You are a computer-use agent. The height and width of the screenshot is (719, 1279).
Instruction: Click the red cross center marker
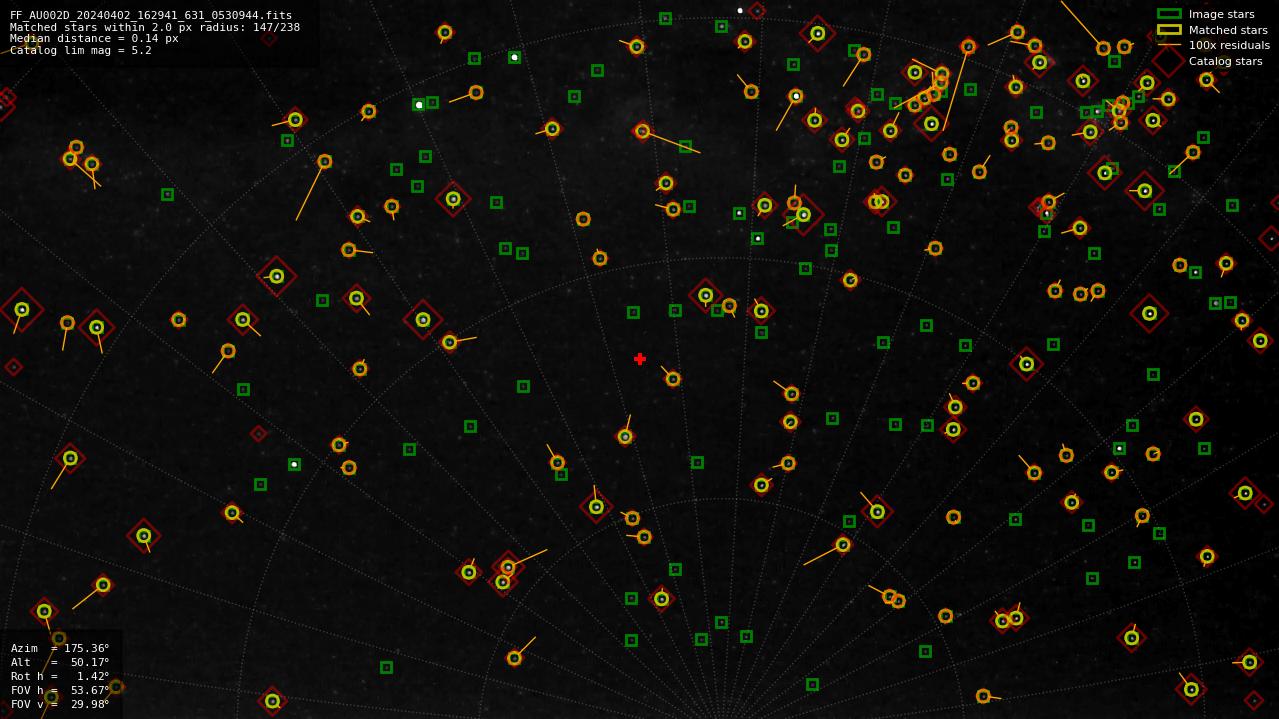pos(640,359)
